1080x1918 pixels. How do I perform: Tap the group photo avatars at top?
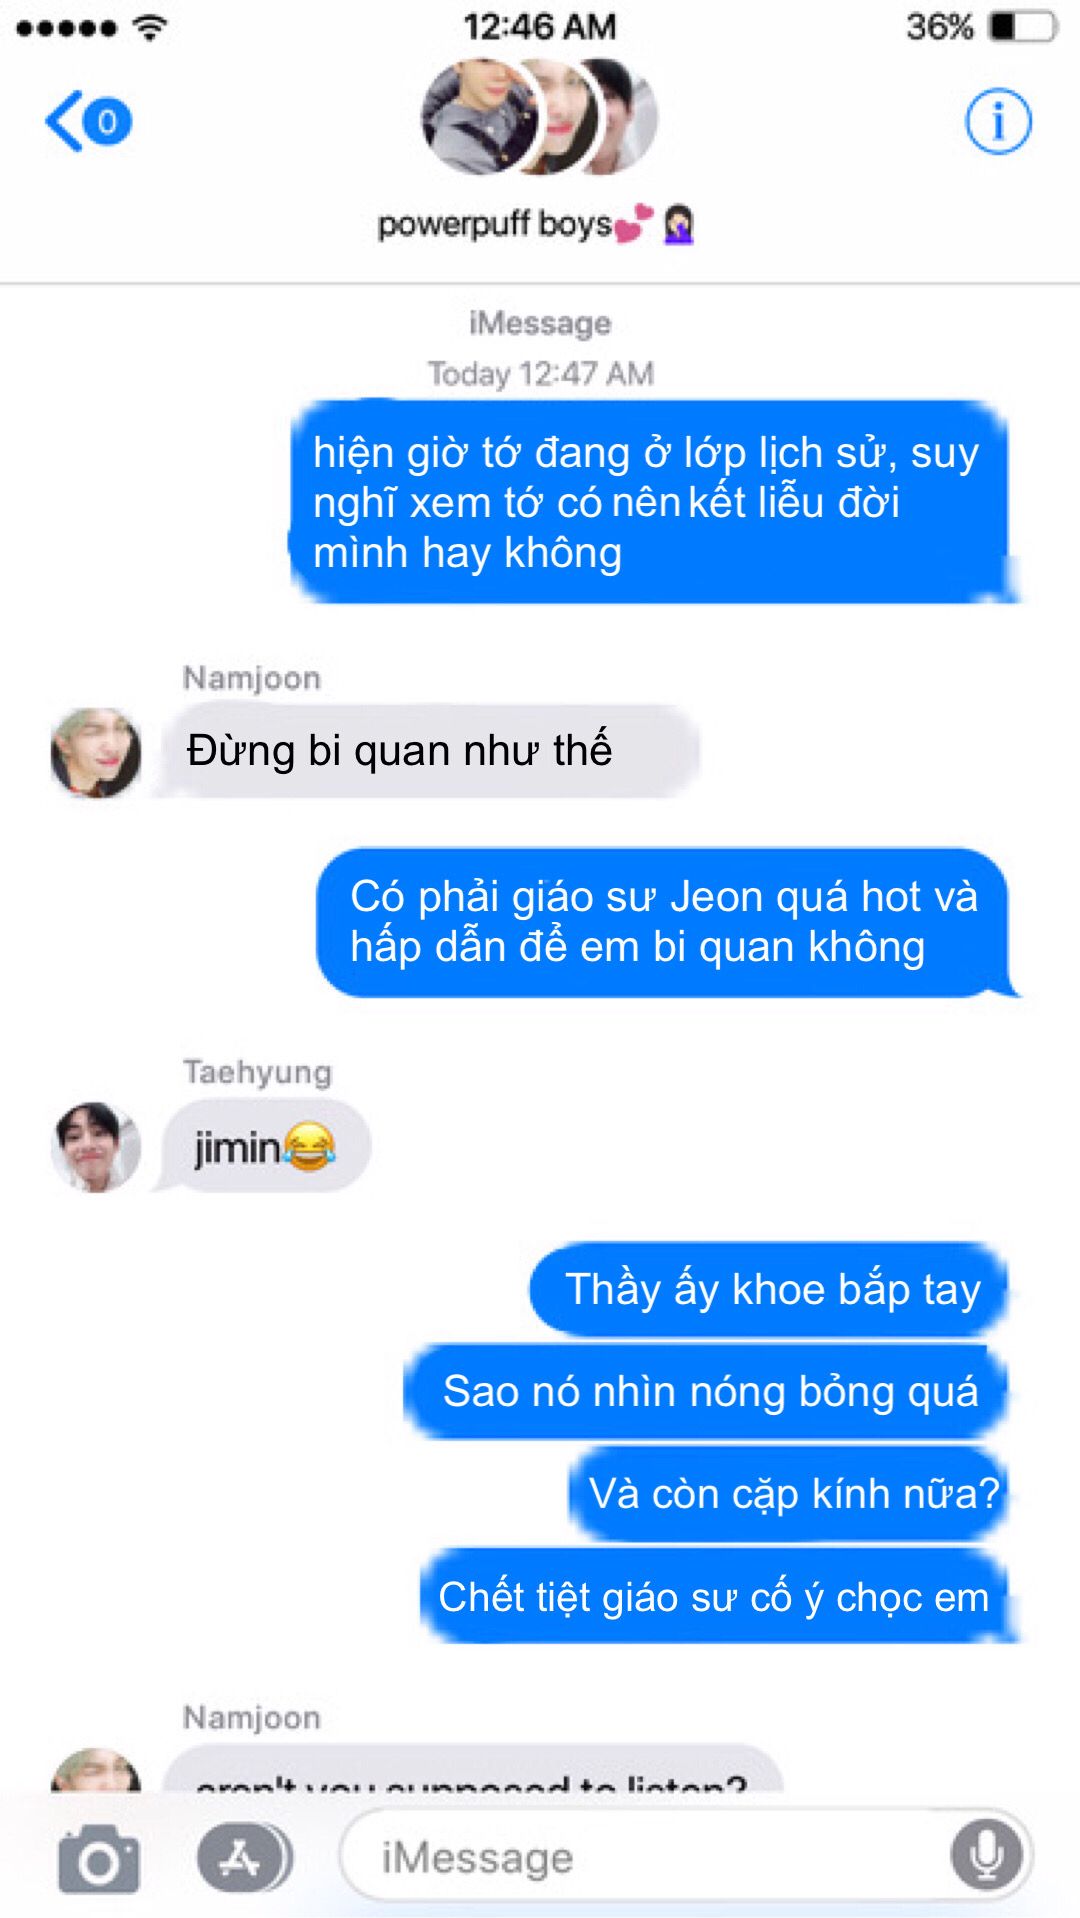540,117
